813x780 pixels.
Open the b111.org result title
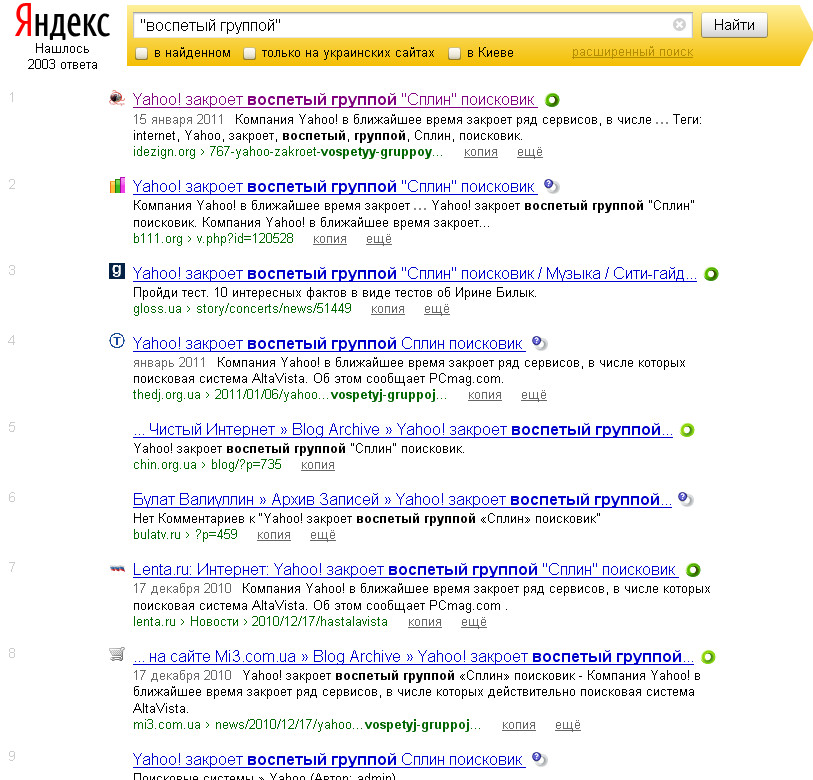pos(334,186)
